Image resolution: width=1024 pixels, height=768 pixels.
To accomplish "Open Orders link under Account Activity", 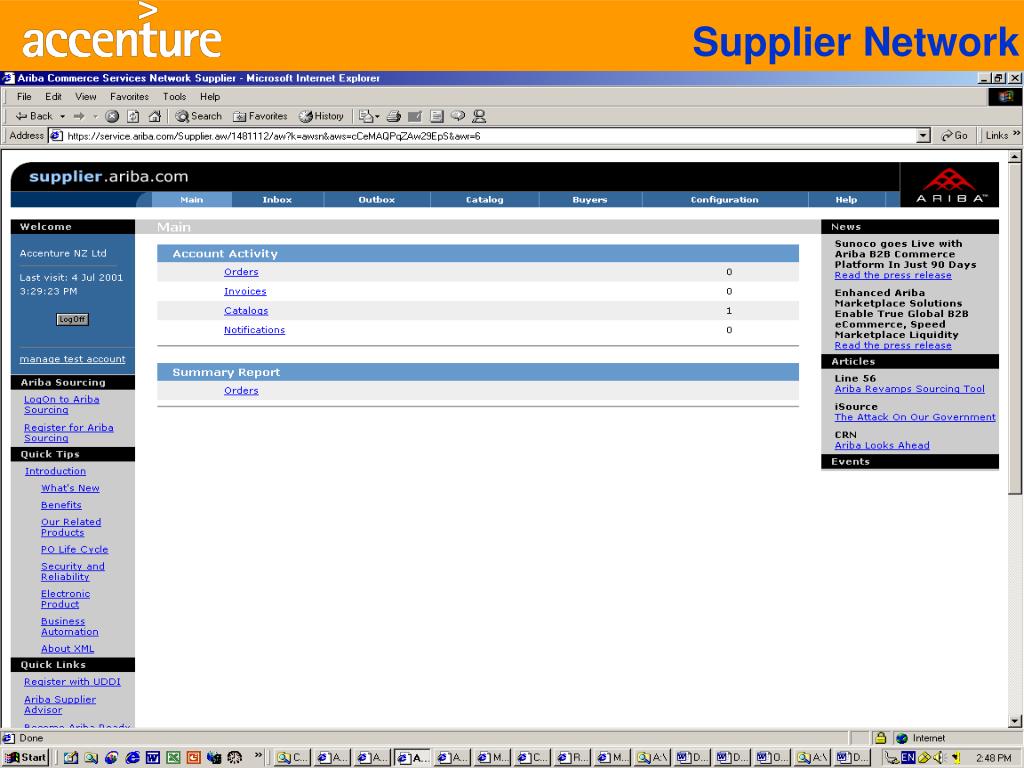I will [x=241, y=272].
